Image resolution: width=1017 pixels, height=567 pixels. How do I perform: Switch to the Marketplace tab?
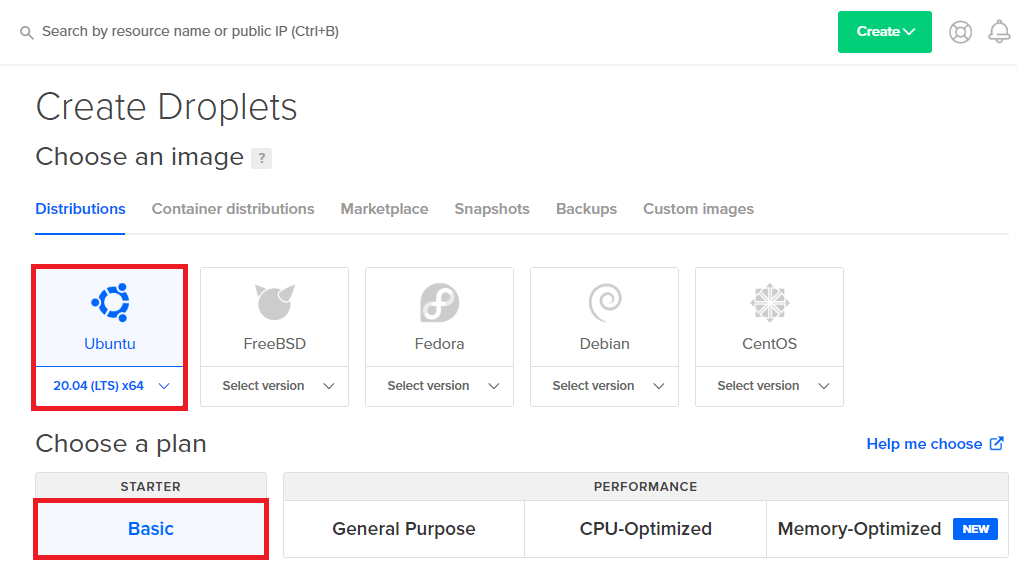[384, 209]
